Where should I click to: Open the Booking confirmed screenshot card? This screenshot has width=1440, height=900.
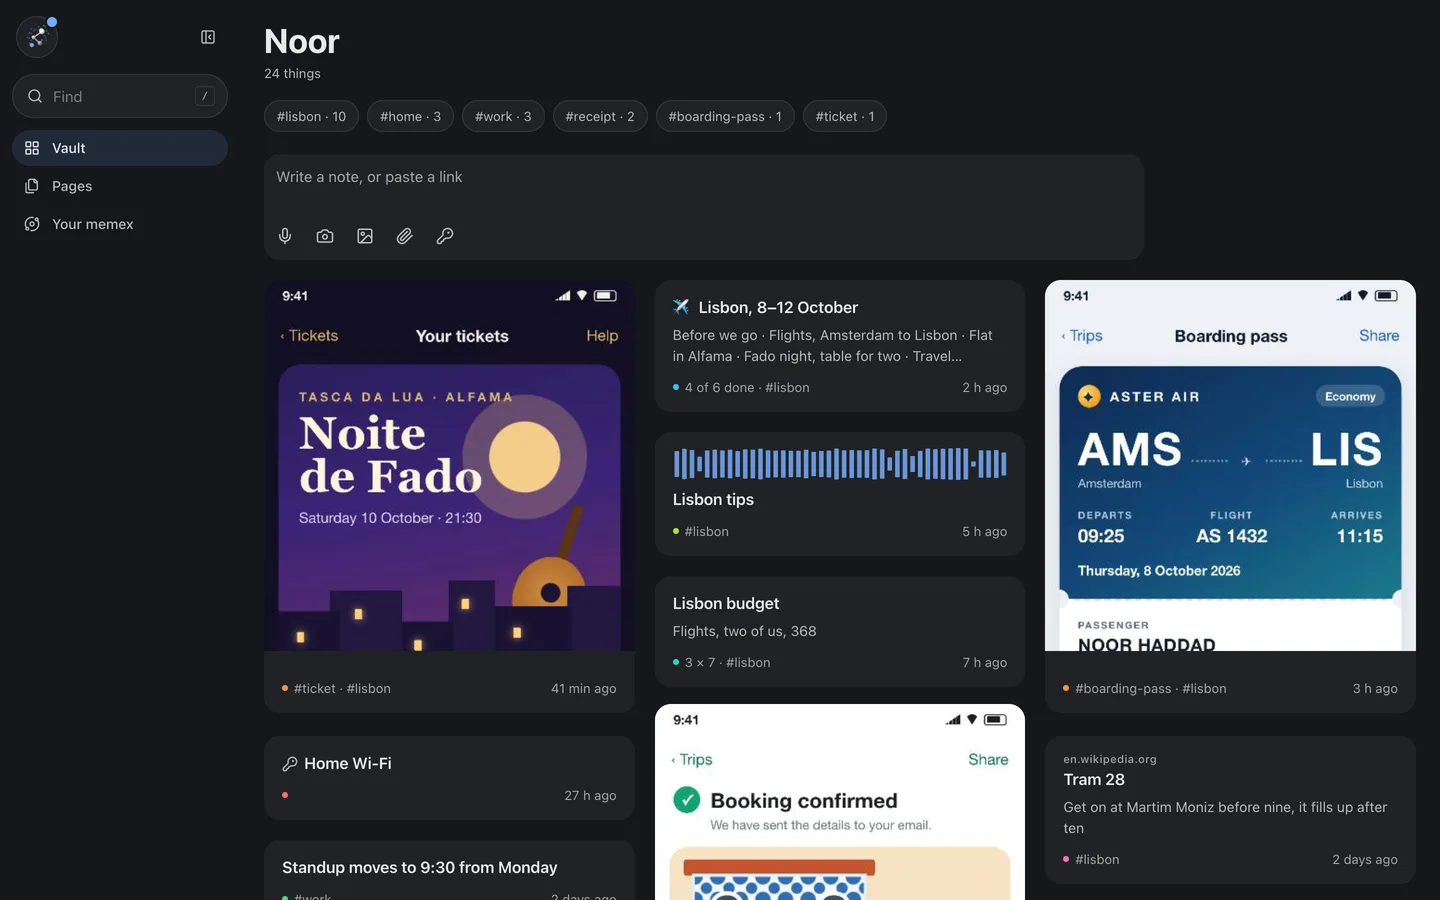point(840,802)
